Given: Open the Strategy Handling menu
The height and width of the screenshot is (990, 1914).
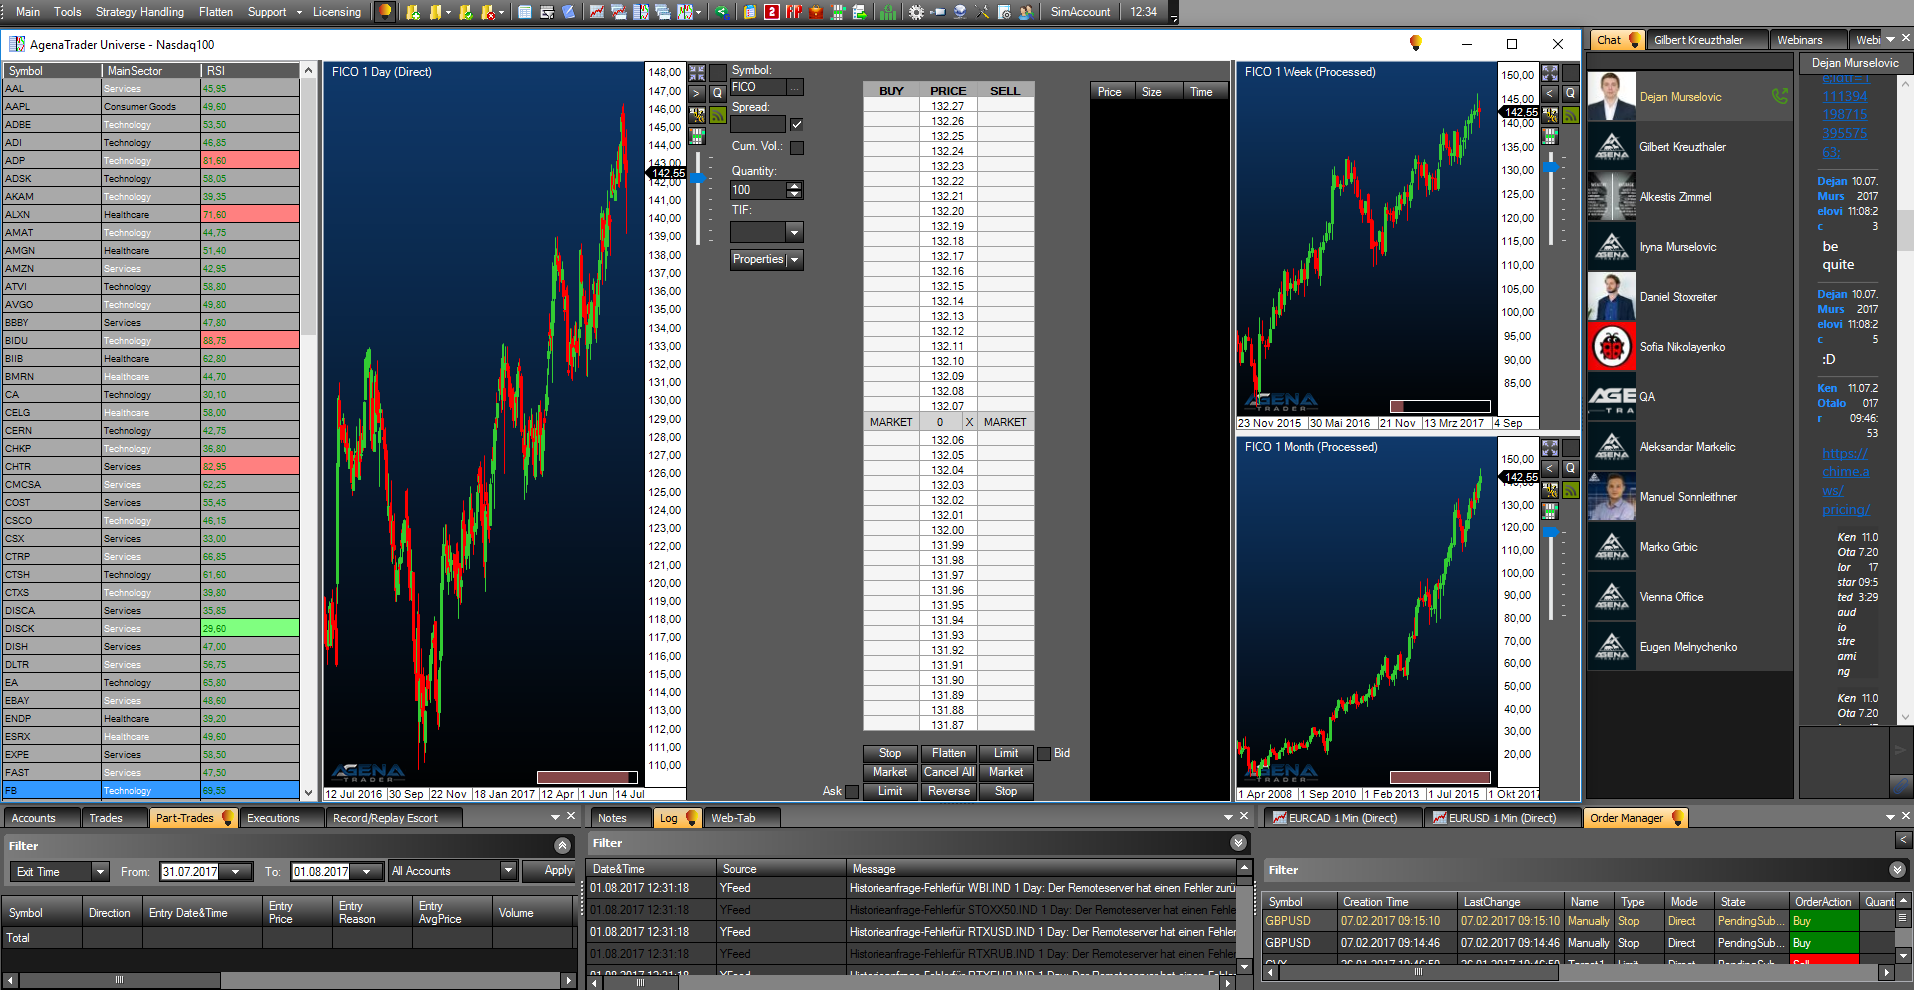Looking at the screenshot, I should (139, 12).
